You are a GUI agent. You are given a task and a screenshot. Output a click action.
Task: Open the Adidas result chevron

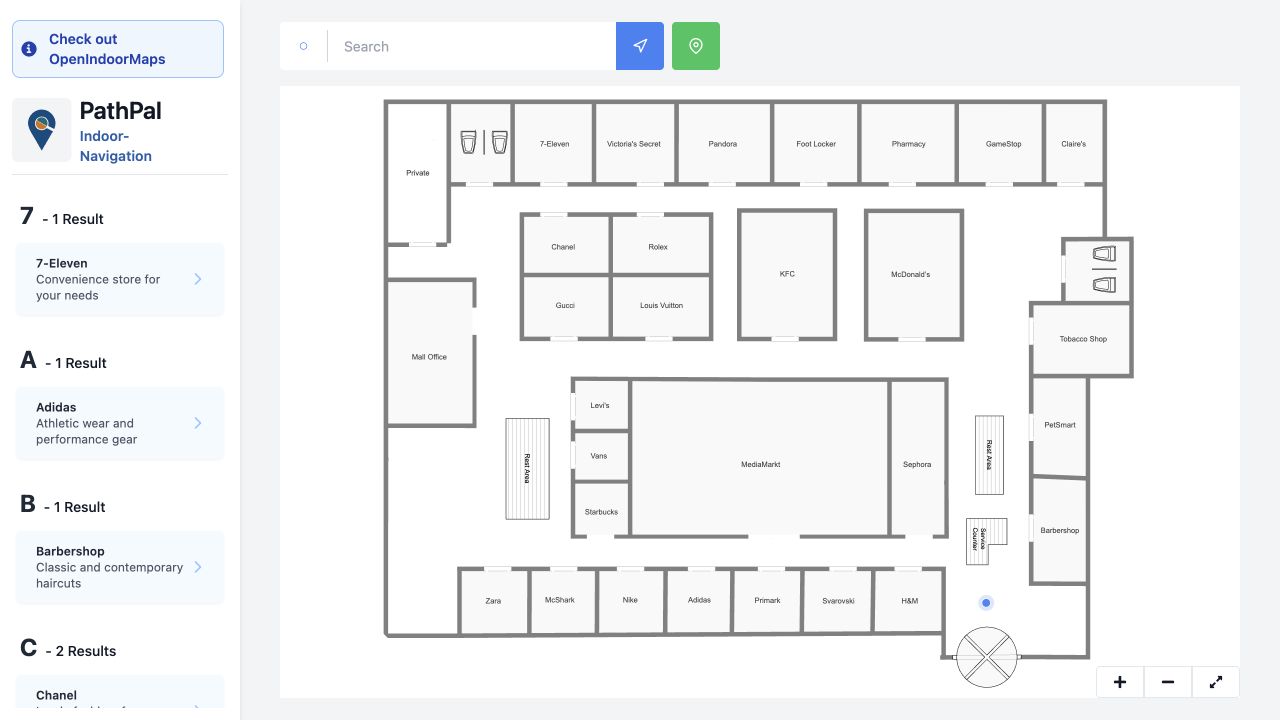[x=198, y=423]
